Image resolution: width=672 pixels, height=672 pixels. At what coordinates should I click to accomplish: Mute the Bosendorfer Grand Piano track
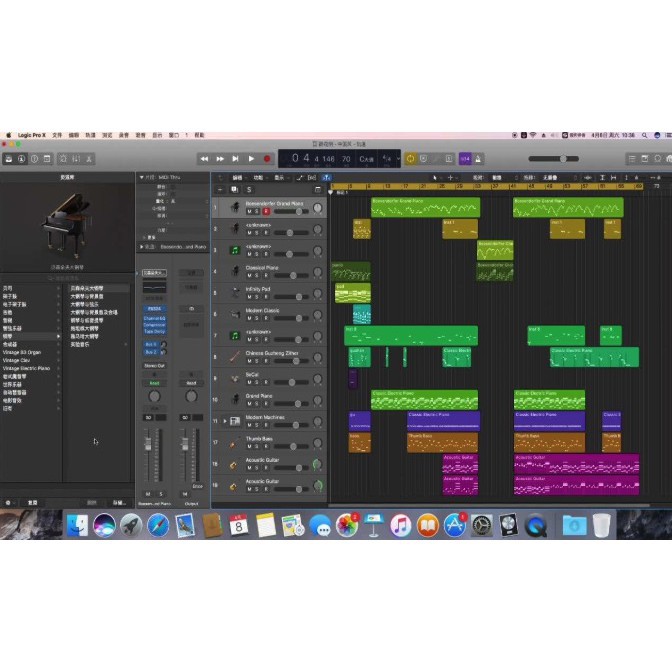click(249, 212)
